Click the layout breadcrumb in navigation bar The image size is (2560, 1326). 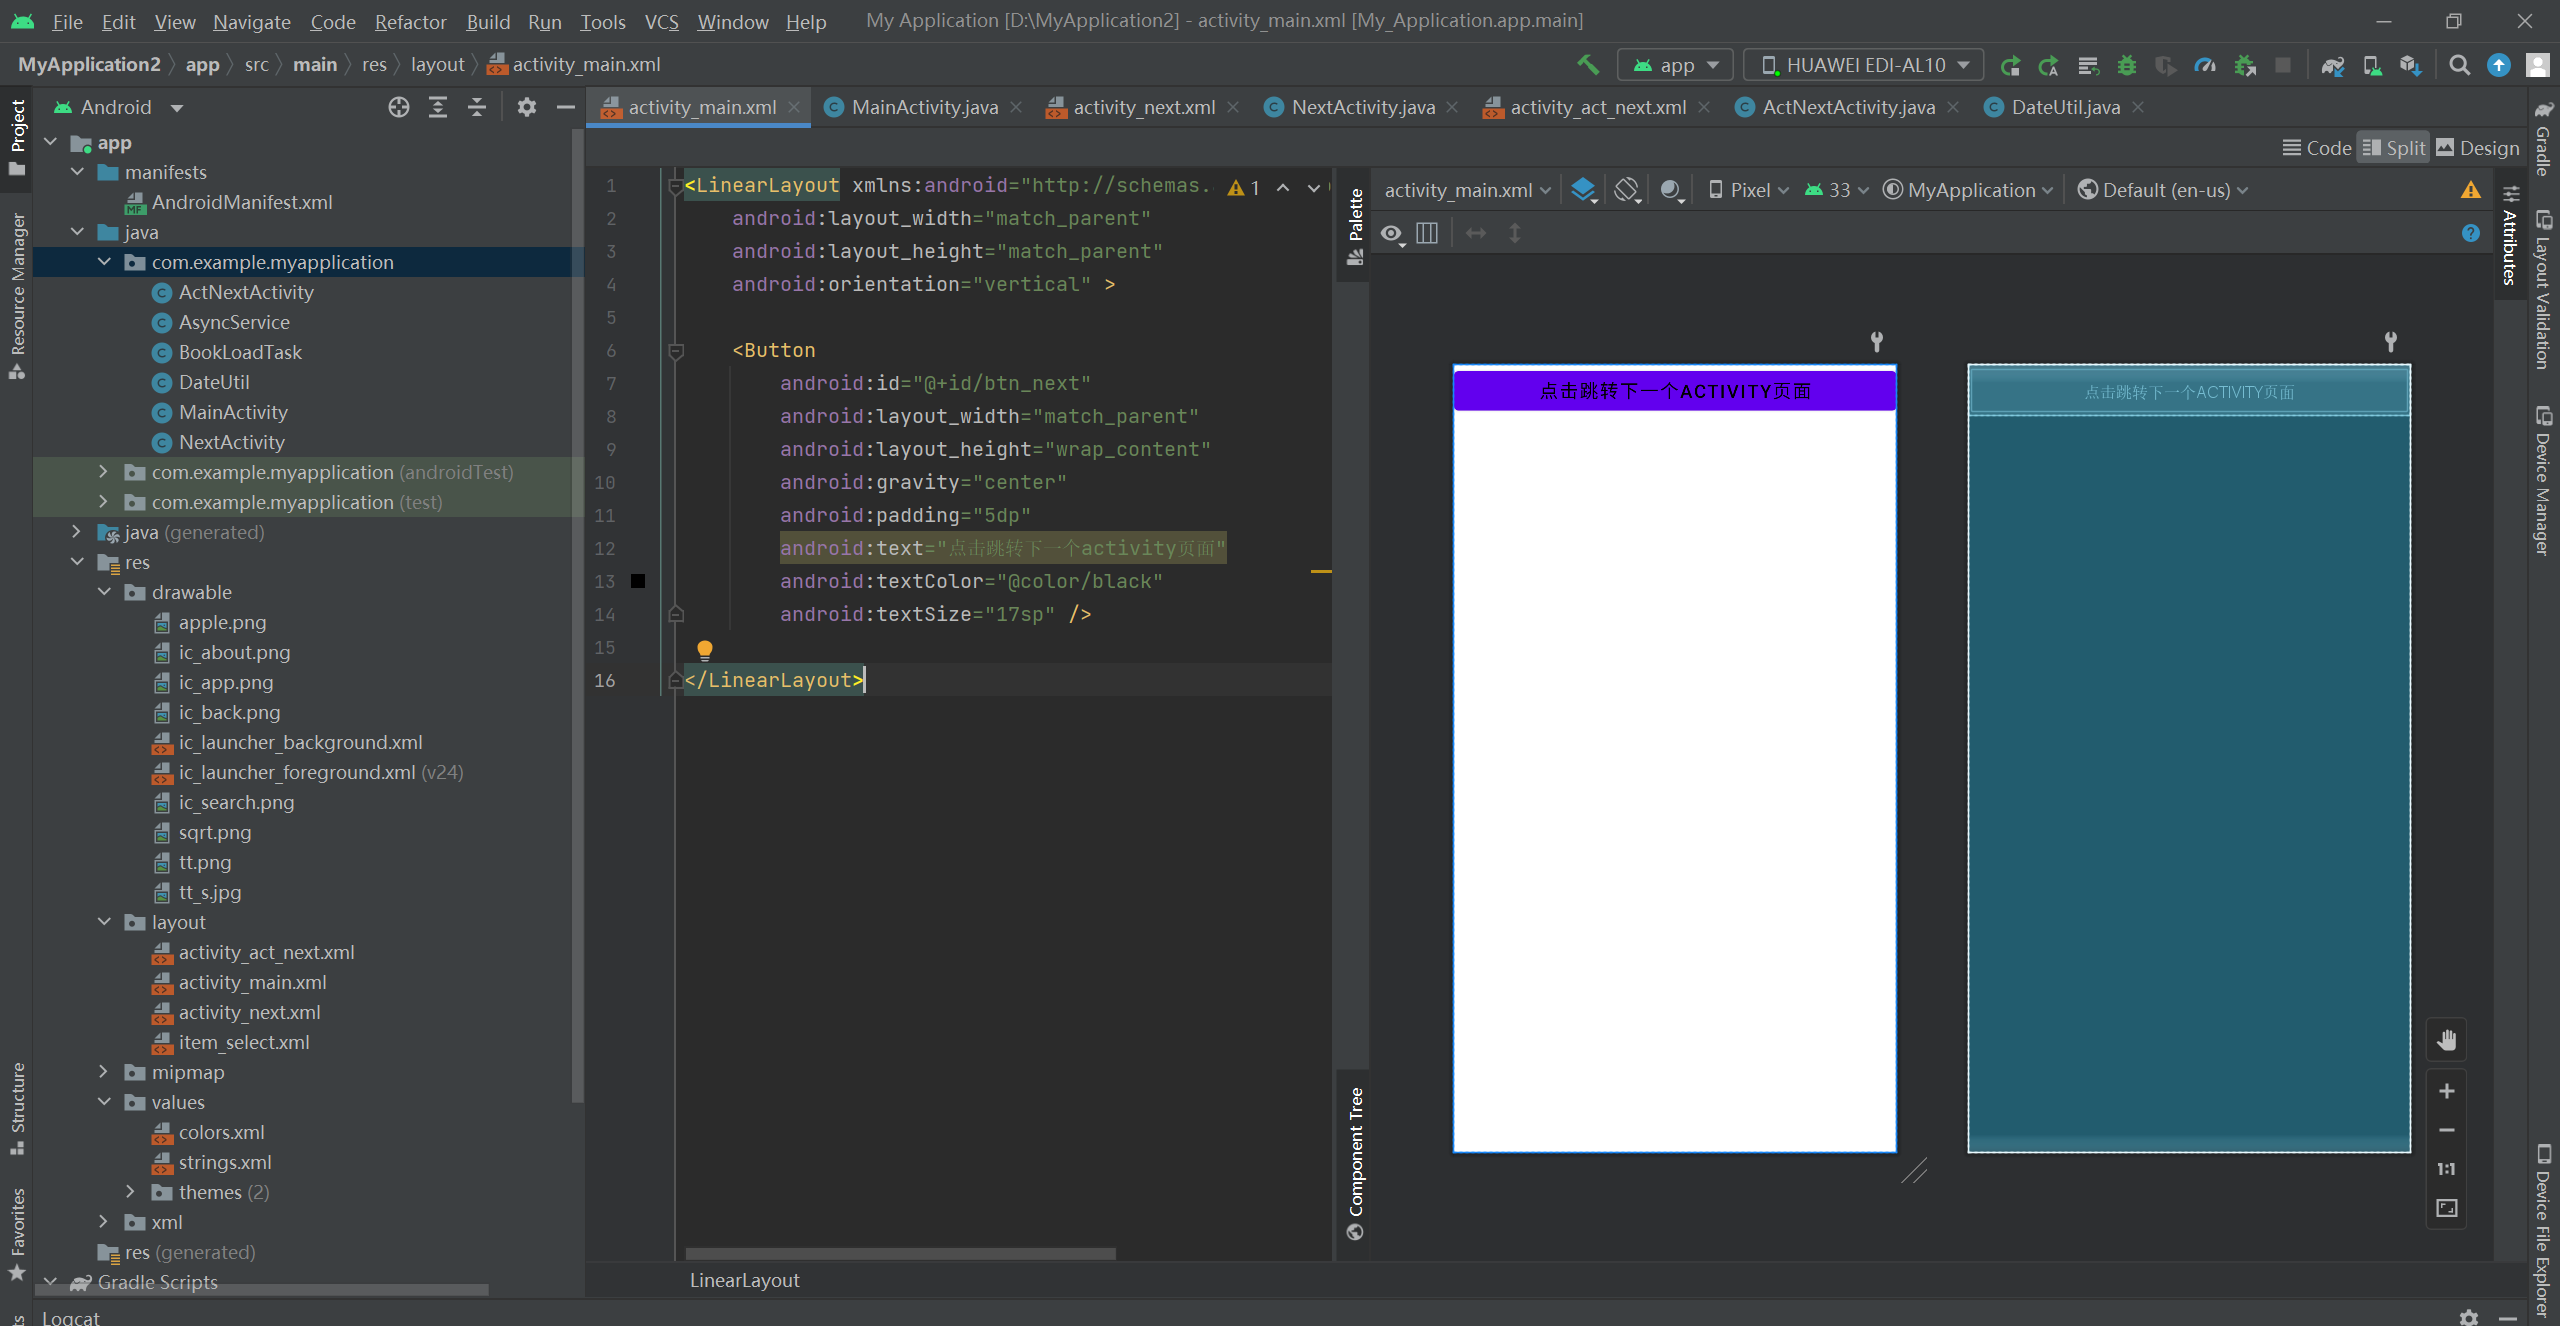(x=437, y=65)
